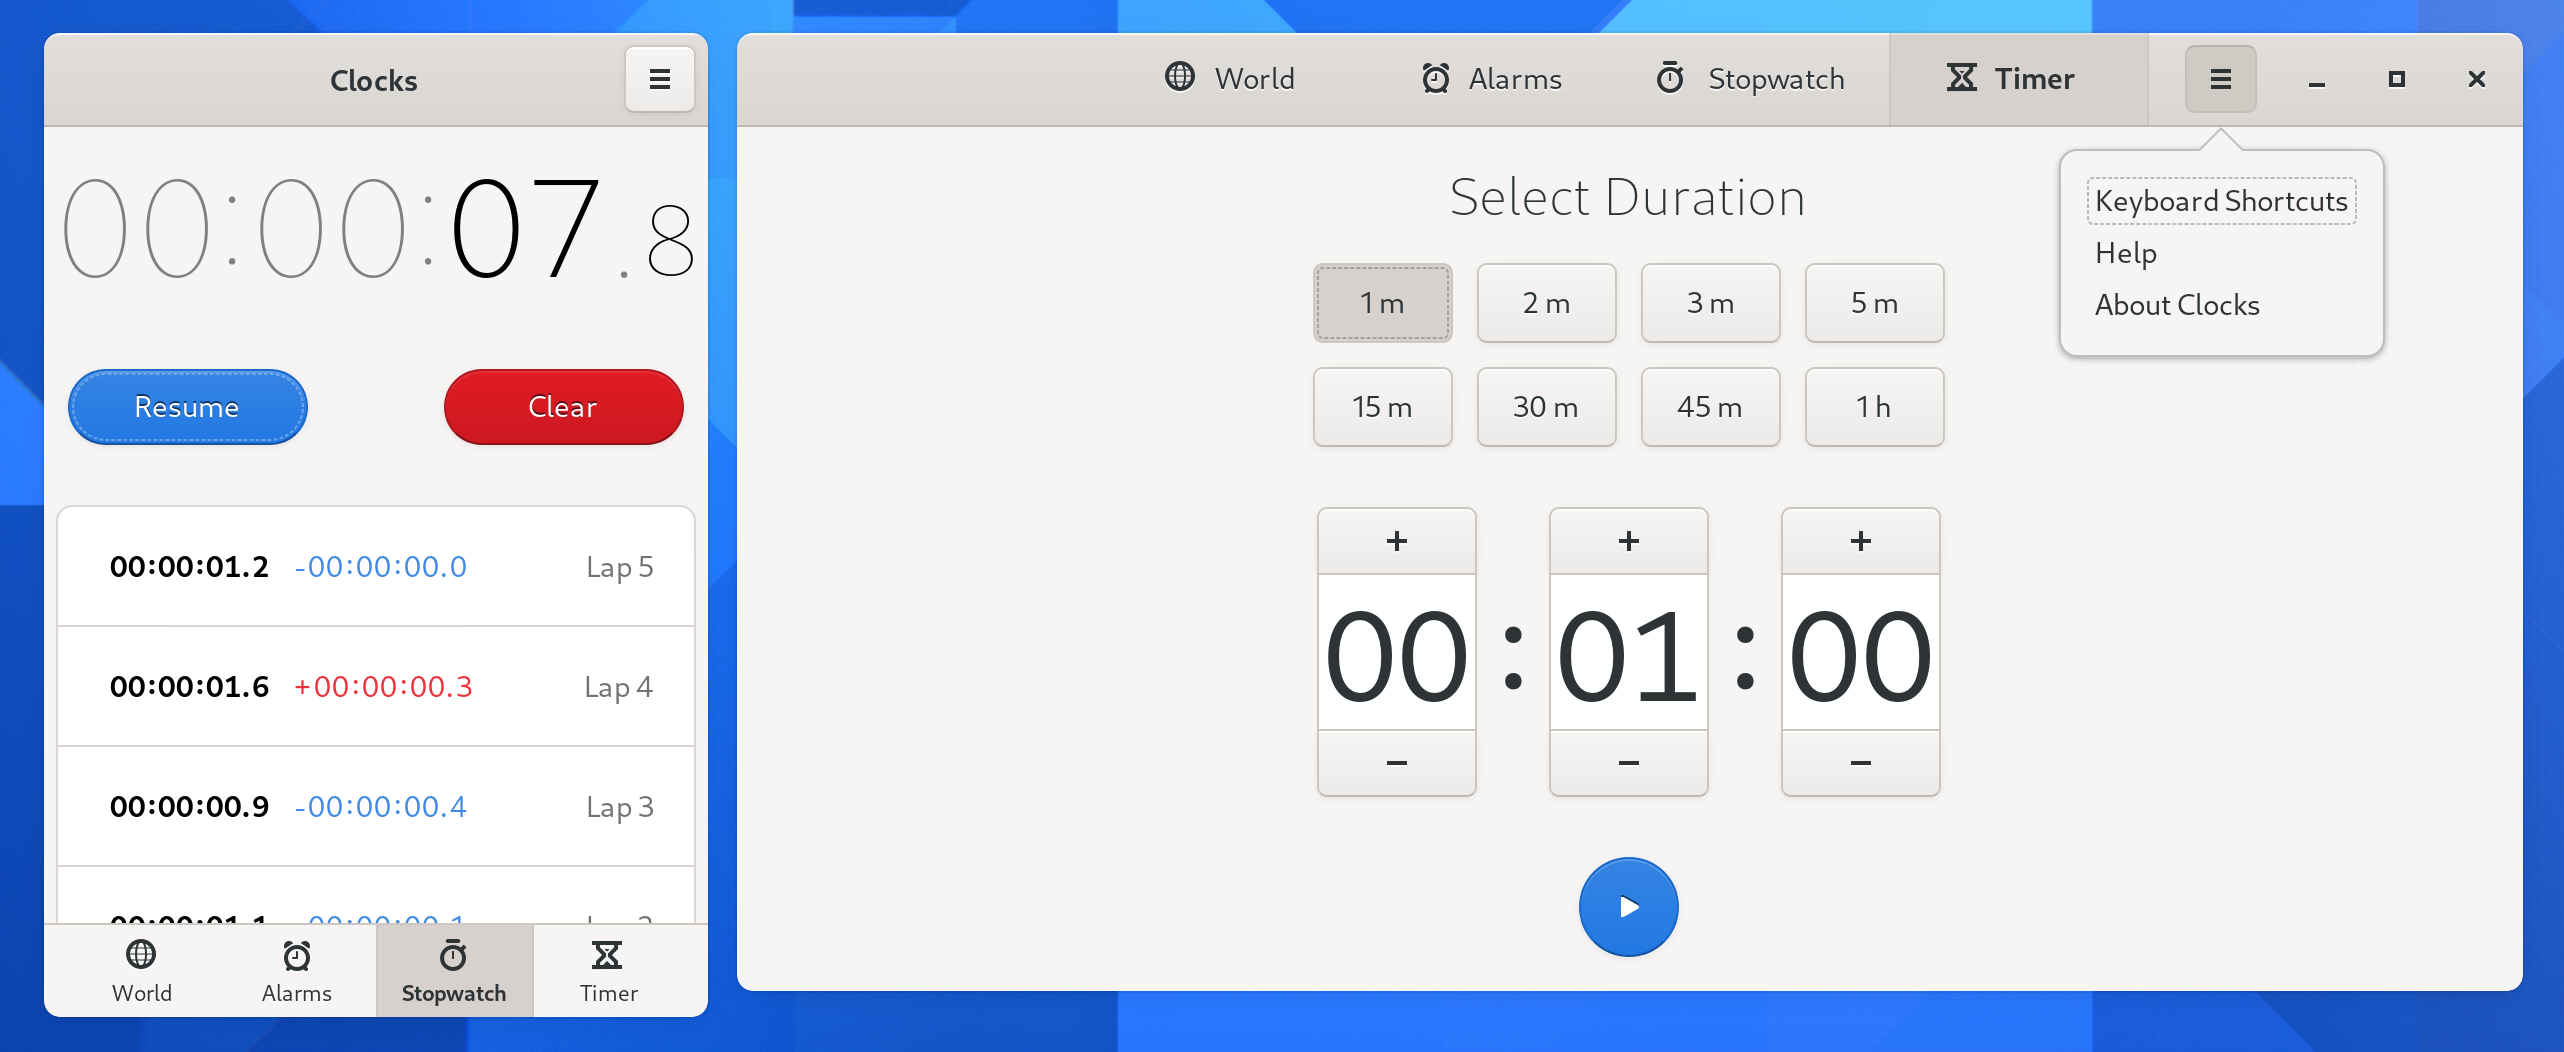Open the Stopwatch tab in the top header bar
The height and width of the screenshot is (1052, 2564).
click(x=1750, y=79)
